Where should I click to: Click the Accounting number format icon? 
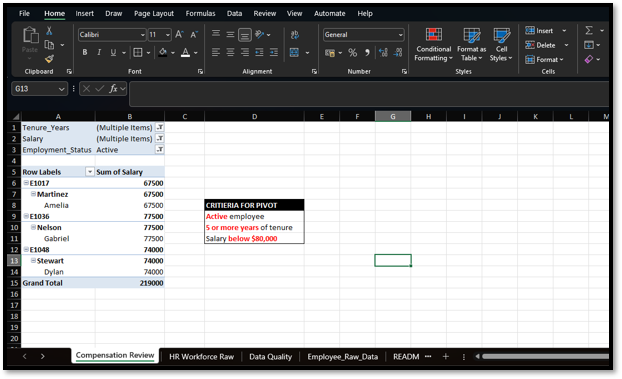pos(330,53)
